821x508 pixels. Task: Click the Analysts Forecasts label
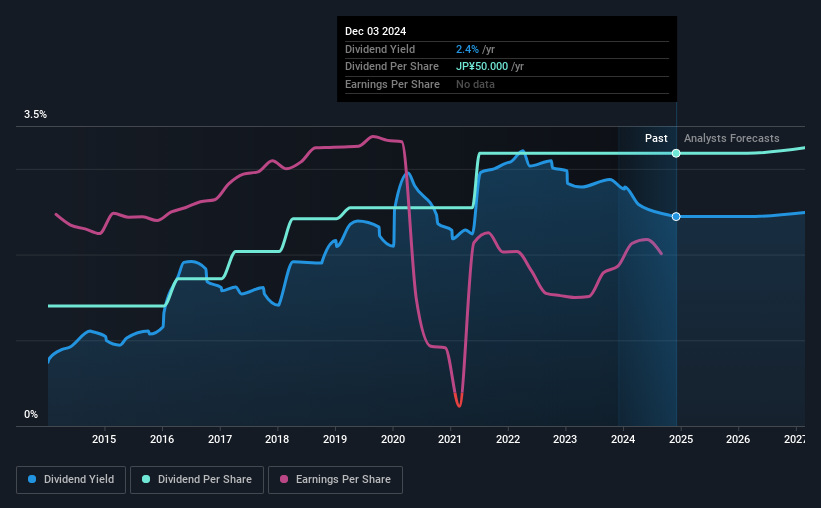click(x=731, y=138)
